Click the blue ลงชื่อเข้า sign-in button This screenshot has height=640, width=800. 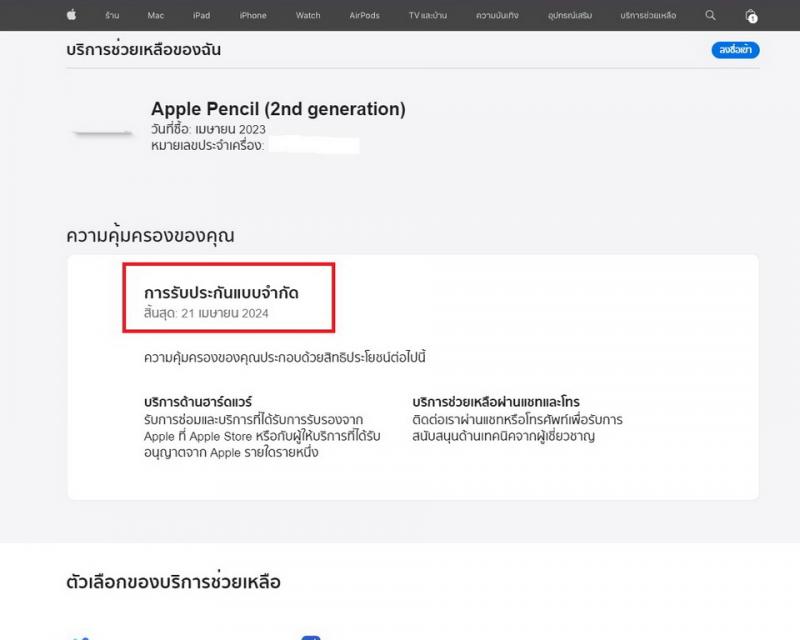(x=735, y=50)
